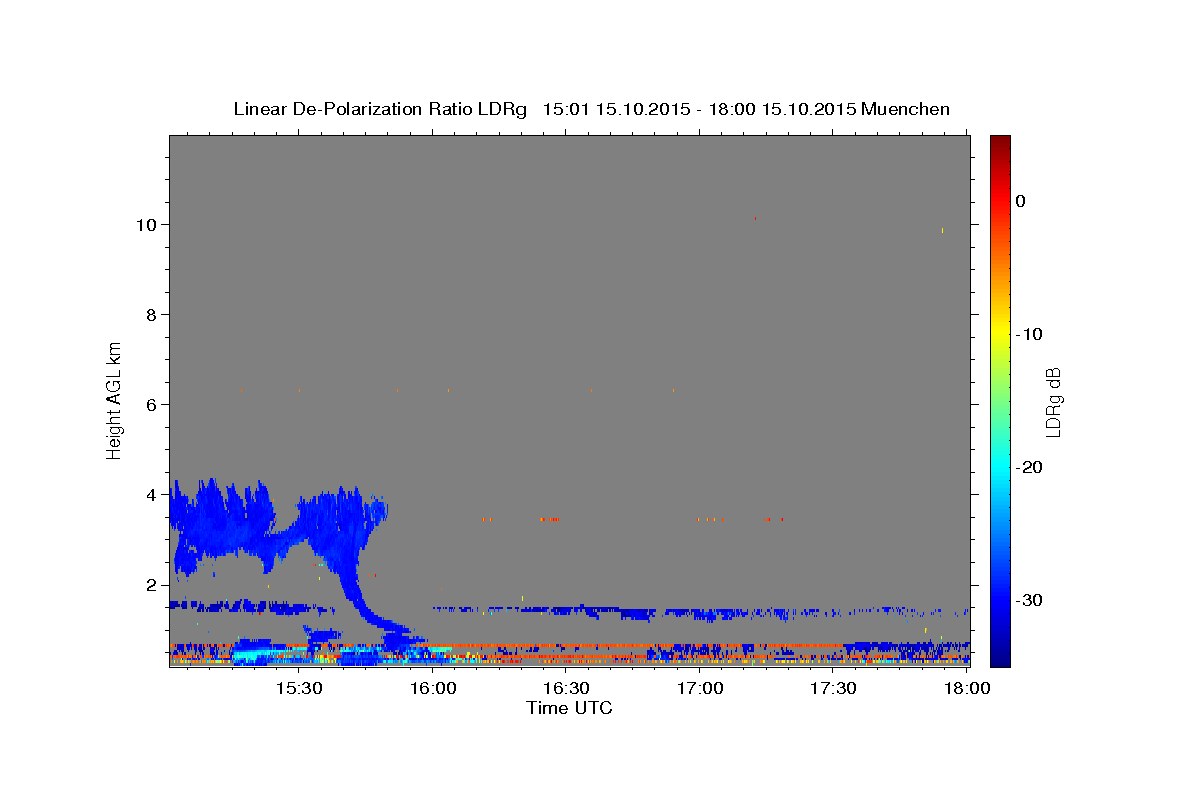Click the 17:00 time tick label

point(700,688)
